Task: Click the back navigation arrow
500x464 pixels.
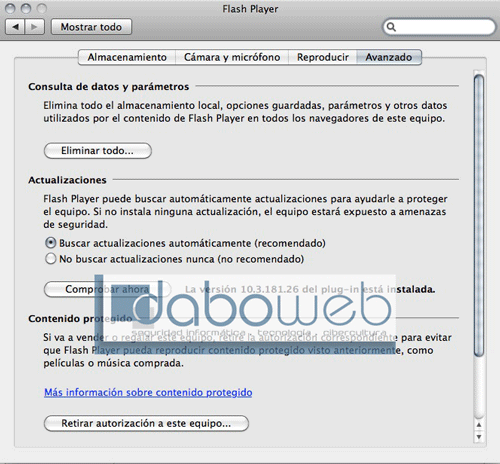Action: (15, 27)
